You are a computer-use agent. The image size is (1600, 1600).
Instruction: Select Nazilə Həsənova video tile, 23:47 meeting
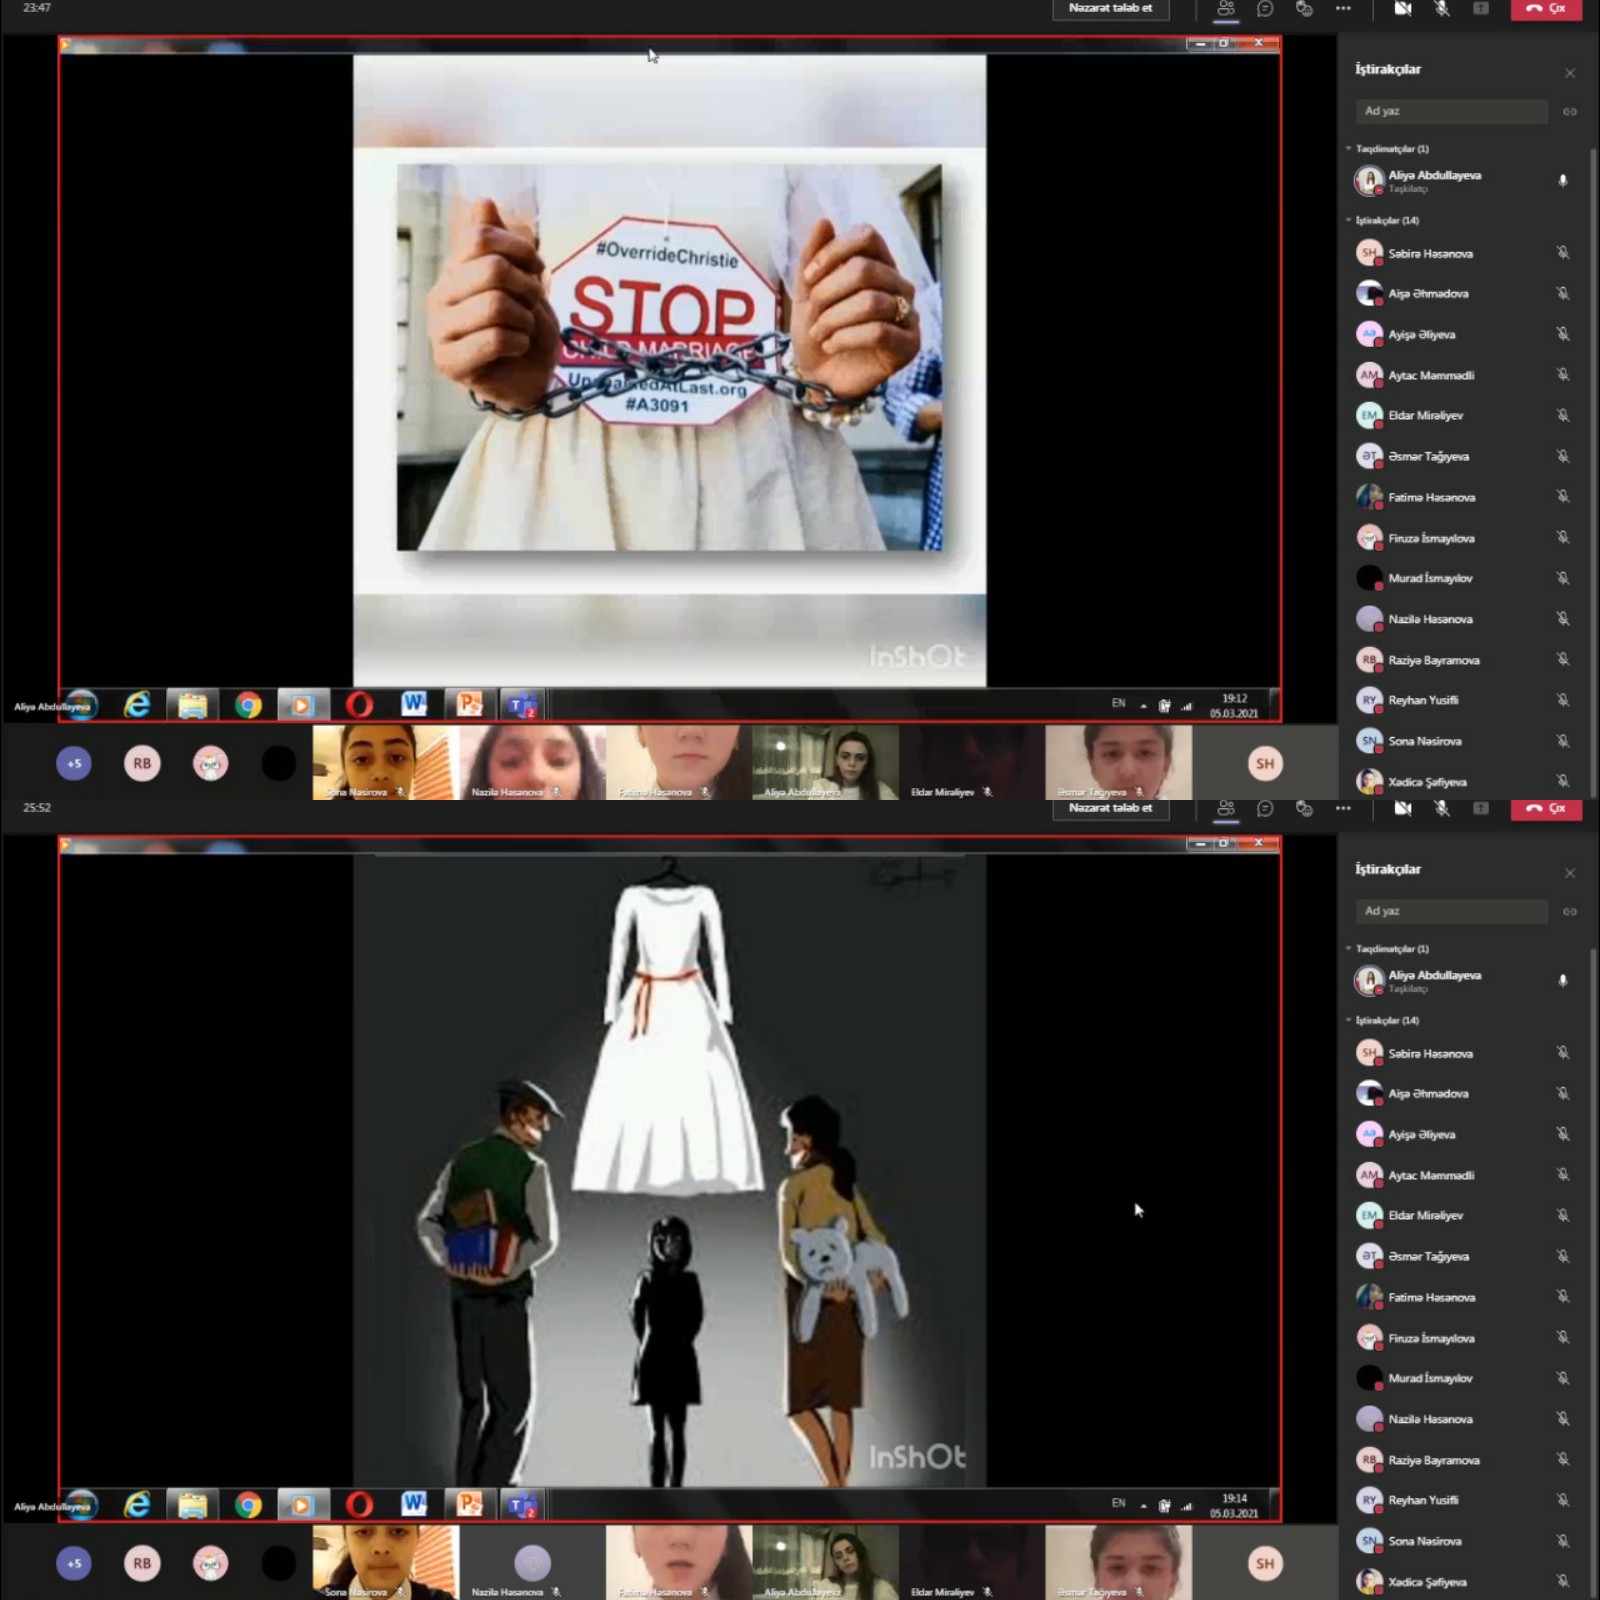pos(533,762)
